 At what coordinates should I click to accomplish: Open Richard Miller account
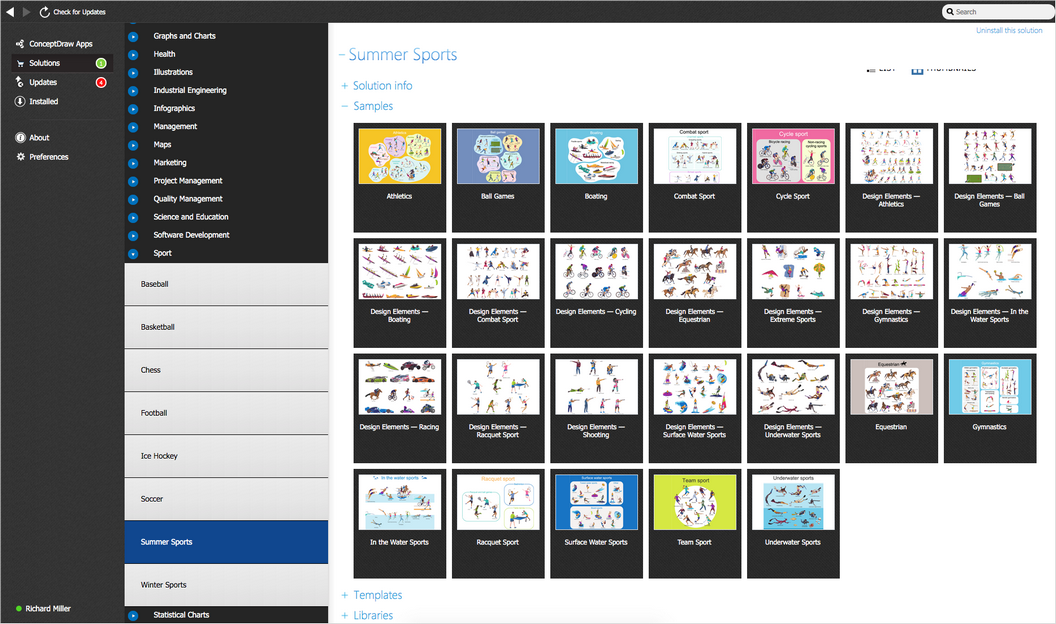click(48, 609)
